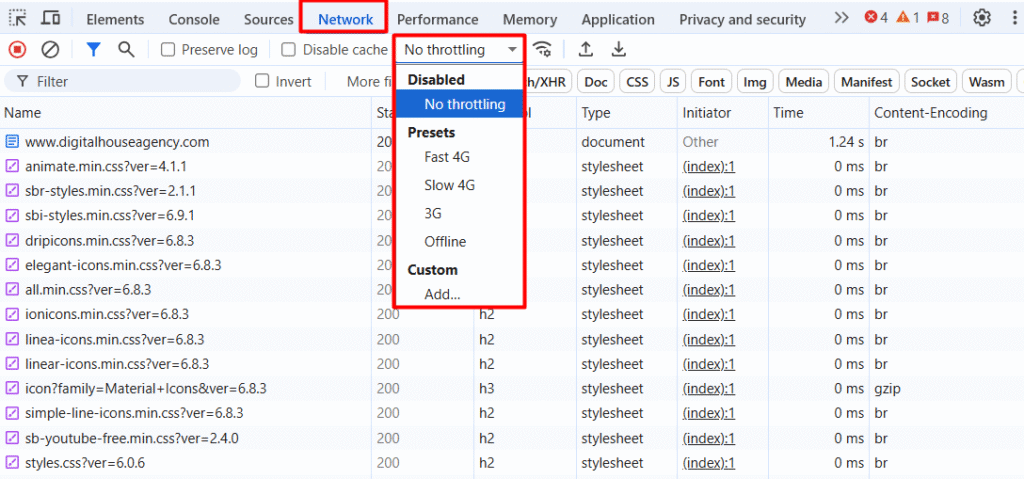Image resolution: width=1024 pixels, height=479 pixels.
Task: Stop recording network log
Action: (18, 49)
